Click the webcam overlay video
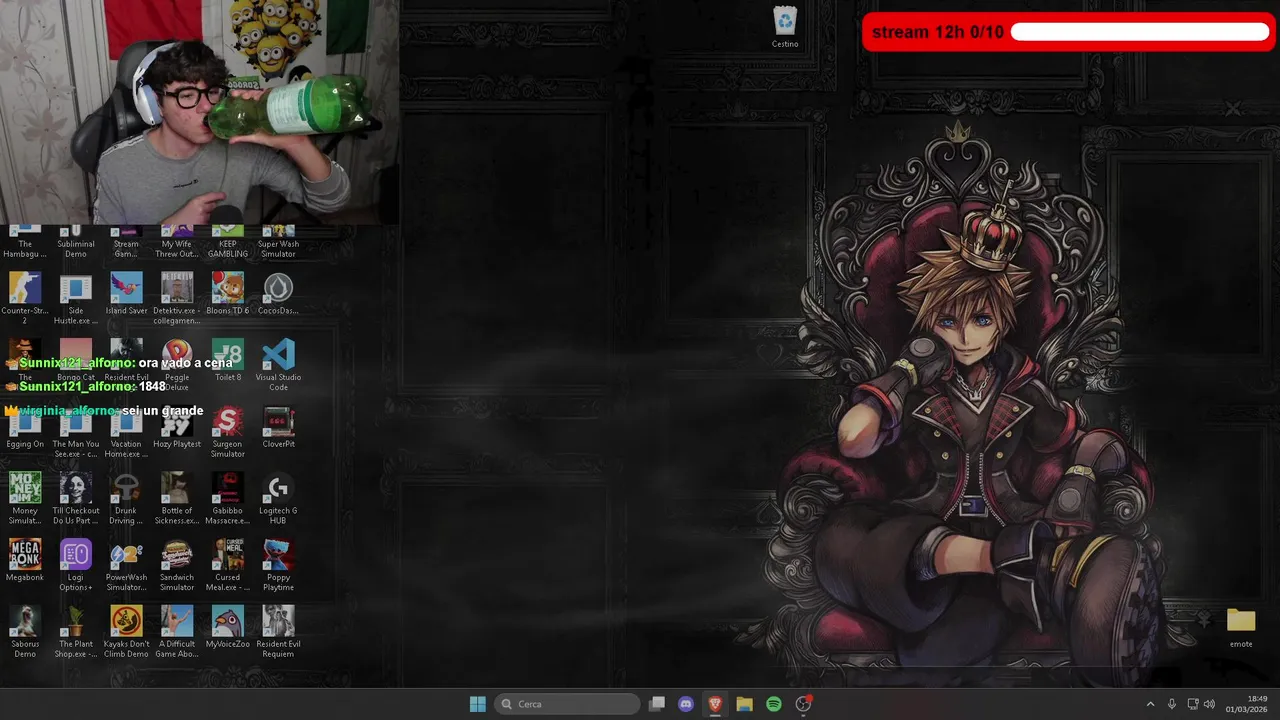 (x=200, y=112)
